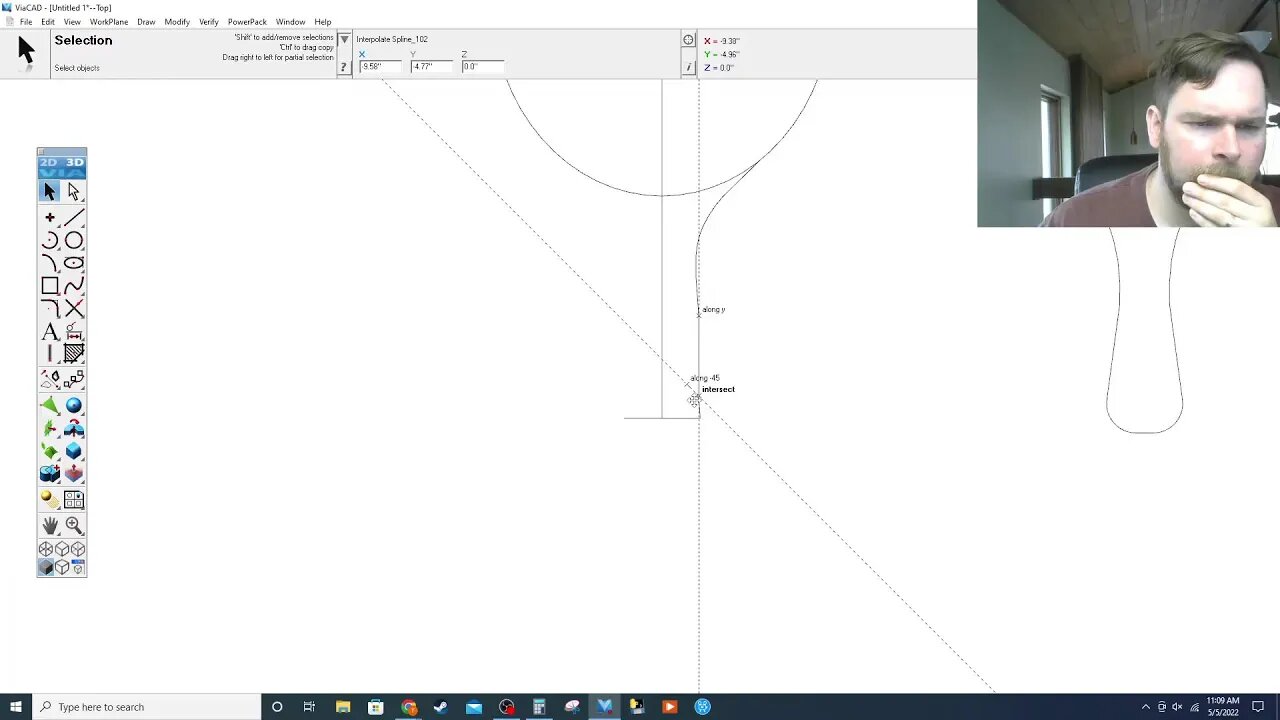Screen dimensions: 1280x720
Task: Pick the Hatch fill tool
Action: tap(74, 354)
